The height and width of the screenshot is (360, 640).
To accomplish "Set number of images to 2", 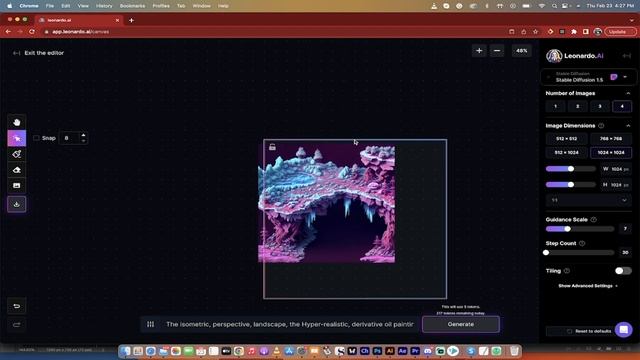I will (578, 107).
